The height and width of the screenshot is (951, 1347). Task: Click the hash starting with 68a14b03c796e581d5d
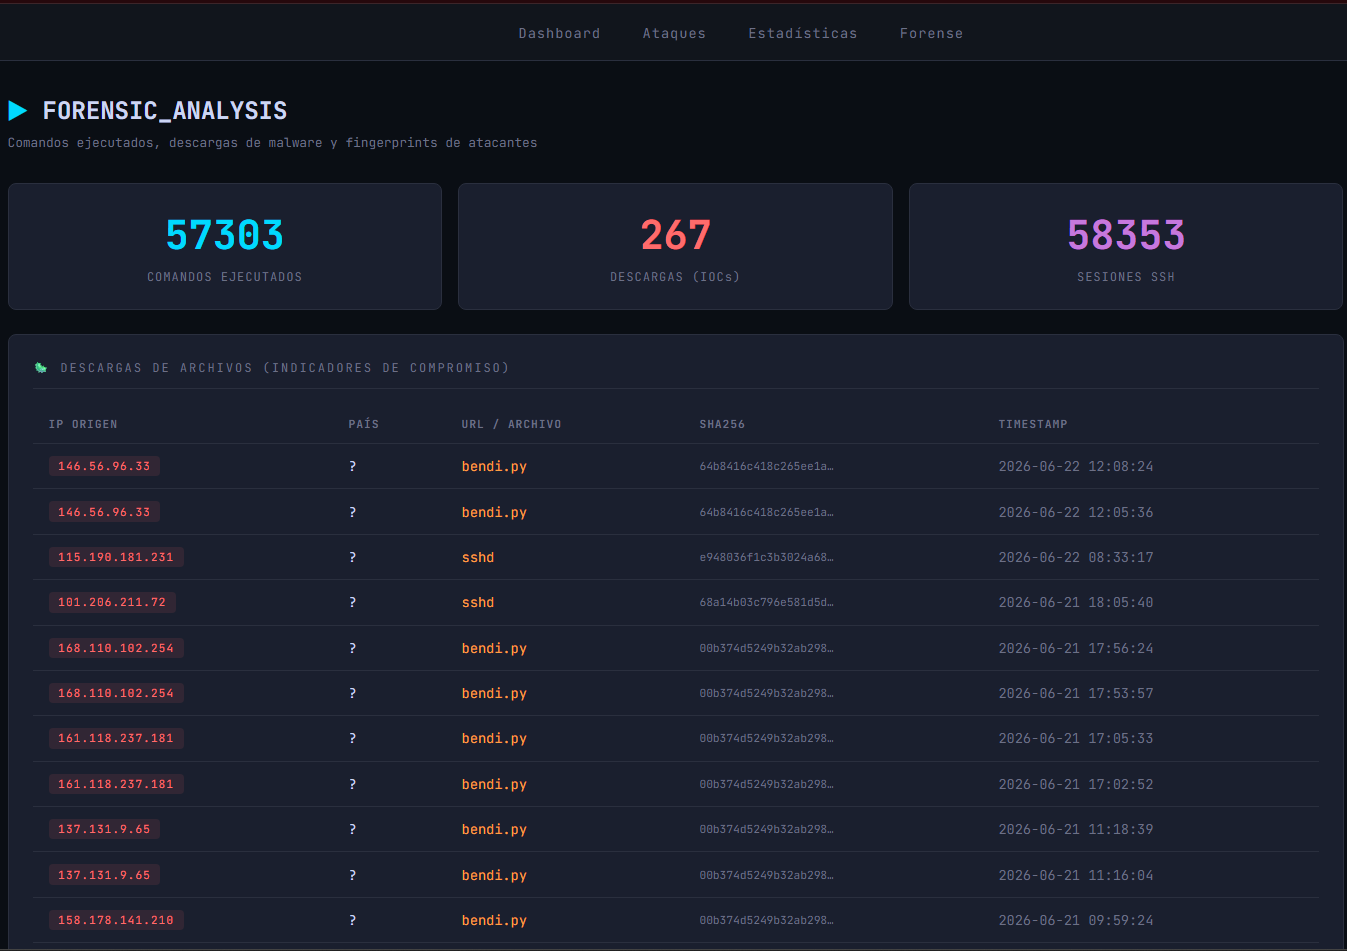pos(766,602)
